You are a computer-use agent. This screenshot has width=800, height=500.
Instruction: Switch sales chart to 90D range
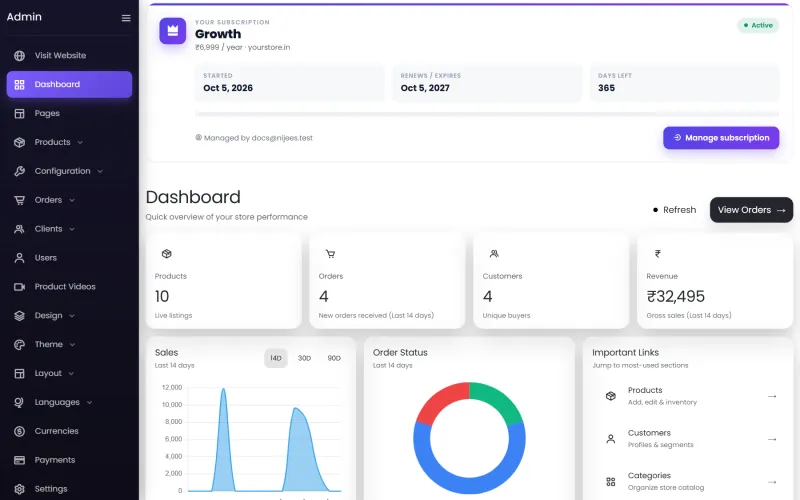click(x=334, y=358)
